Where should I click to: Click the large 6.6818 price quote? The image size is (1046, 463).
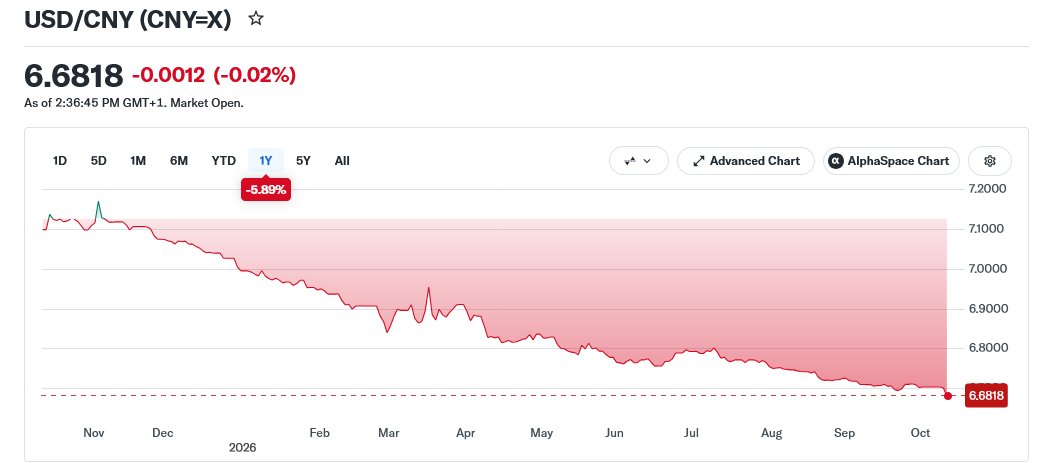pyautogui.click(x=73, y=76)
